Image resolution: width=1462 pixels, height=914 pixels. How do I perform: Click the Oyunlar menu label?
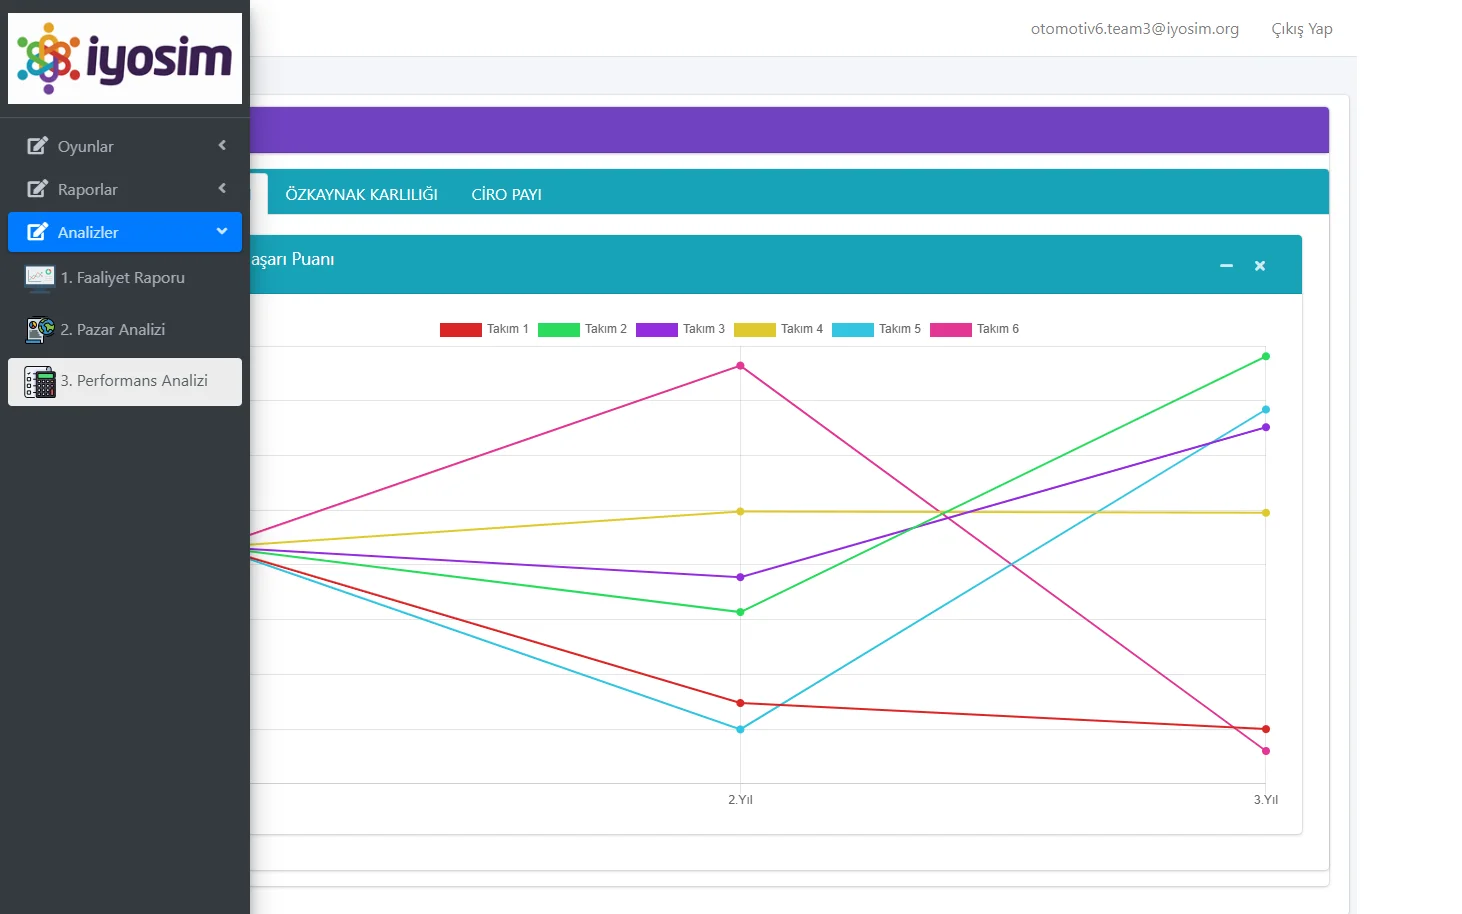pyautogui.click(x=86, y=146)
